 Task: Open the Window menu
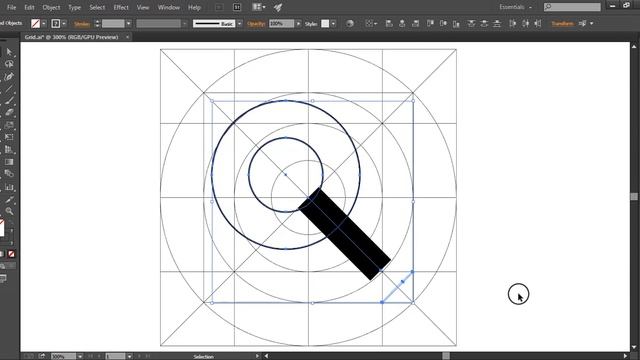tap(169, 7)
